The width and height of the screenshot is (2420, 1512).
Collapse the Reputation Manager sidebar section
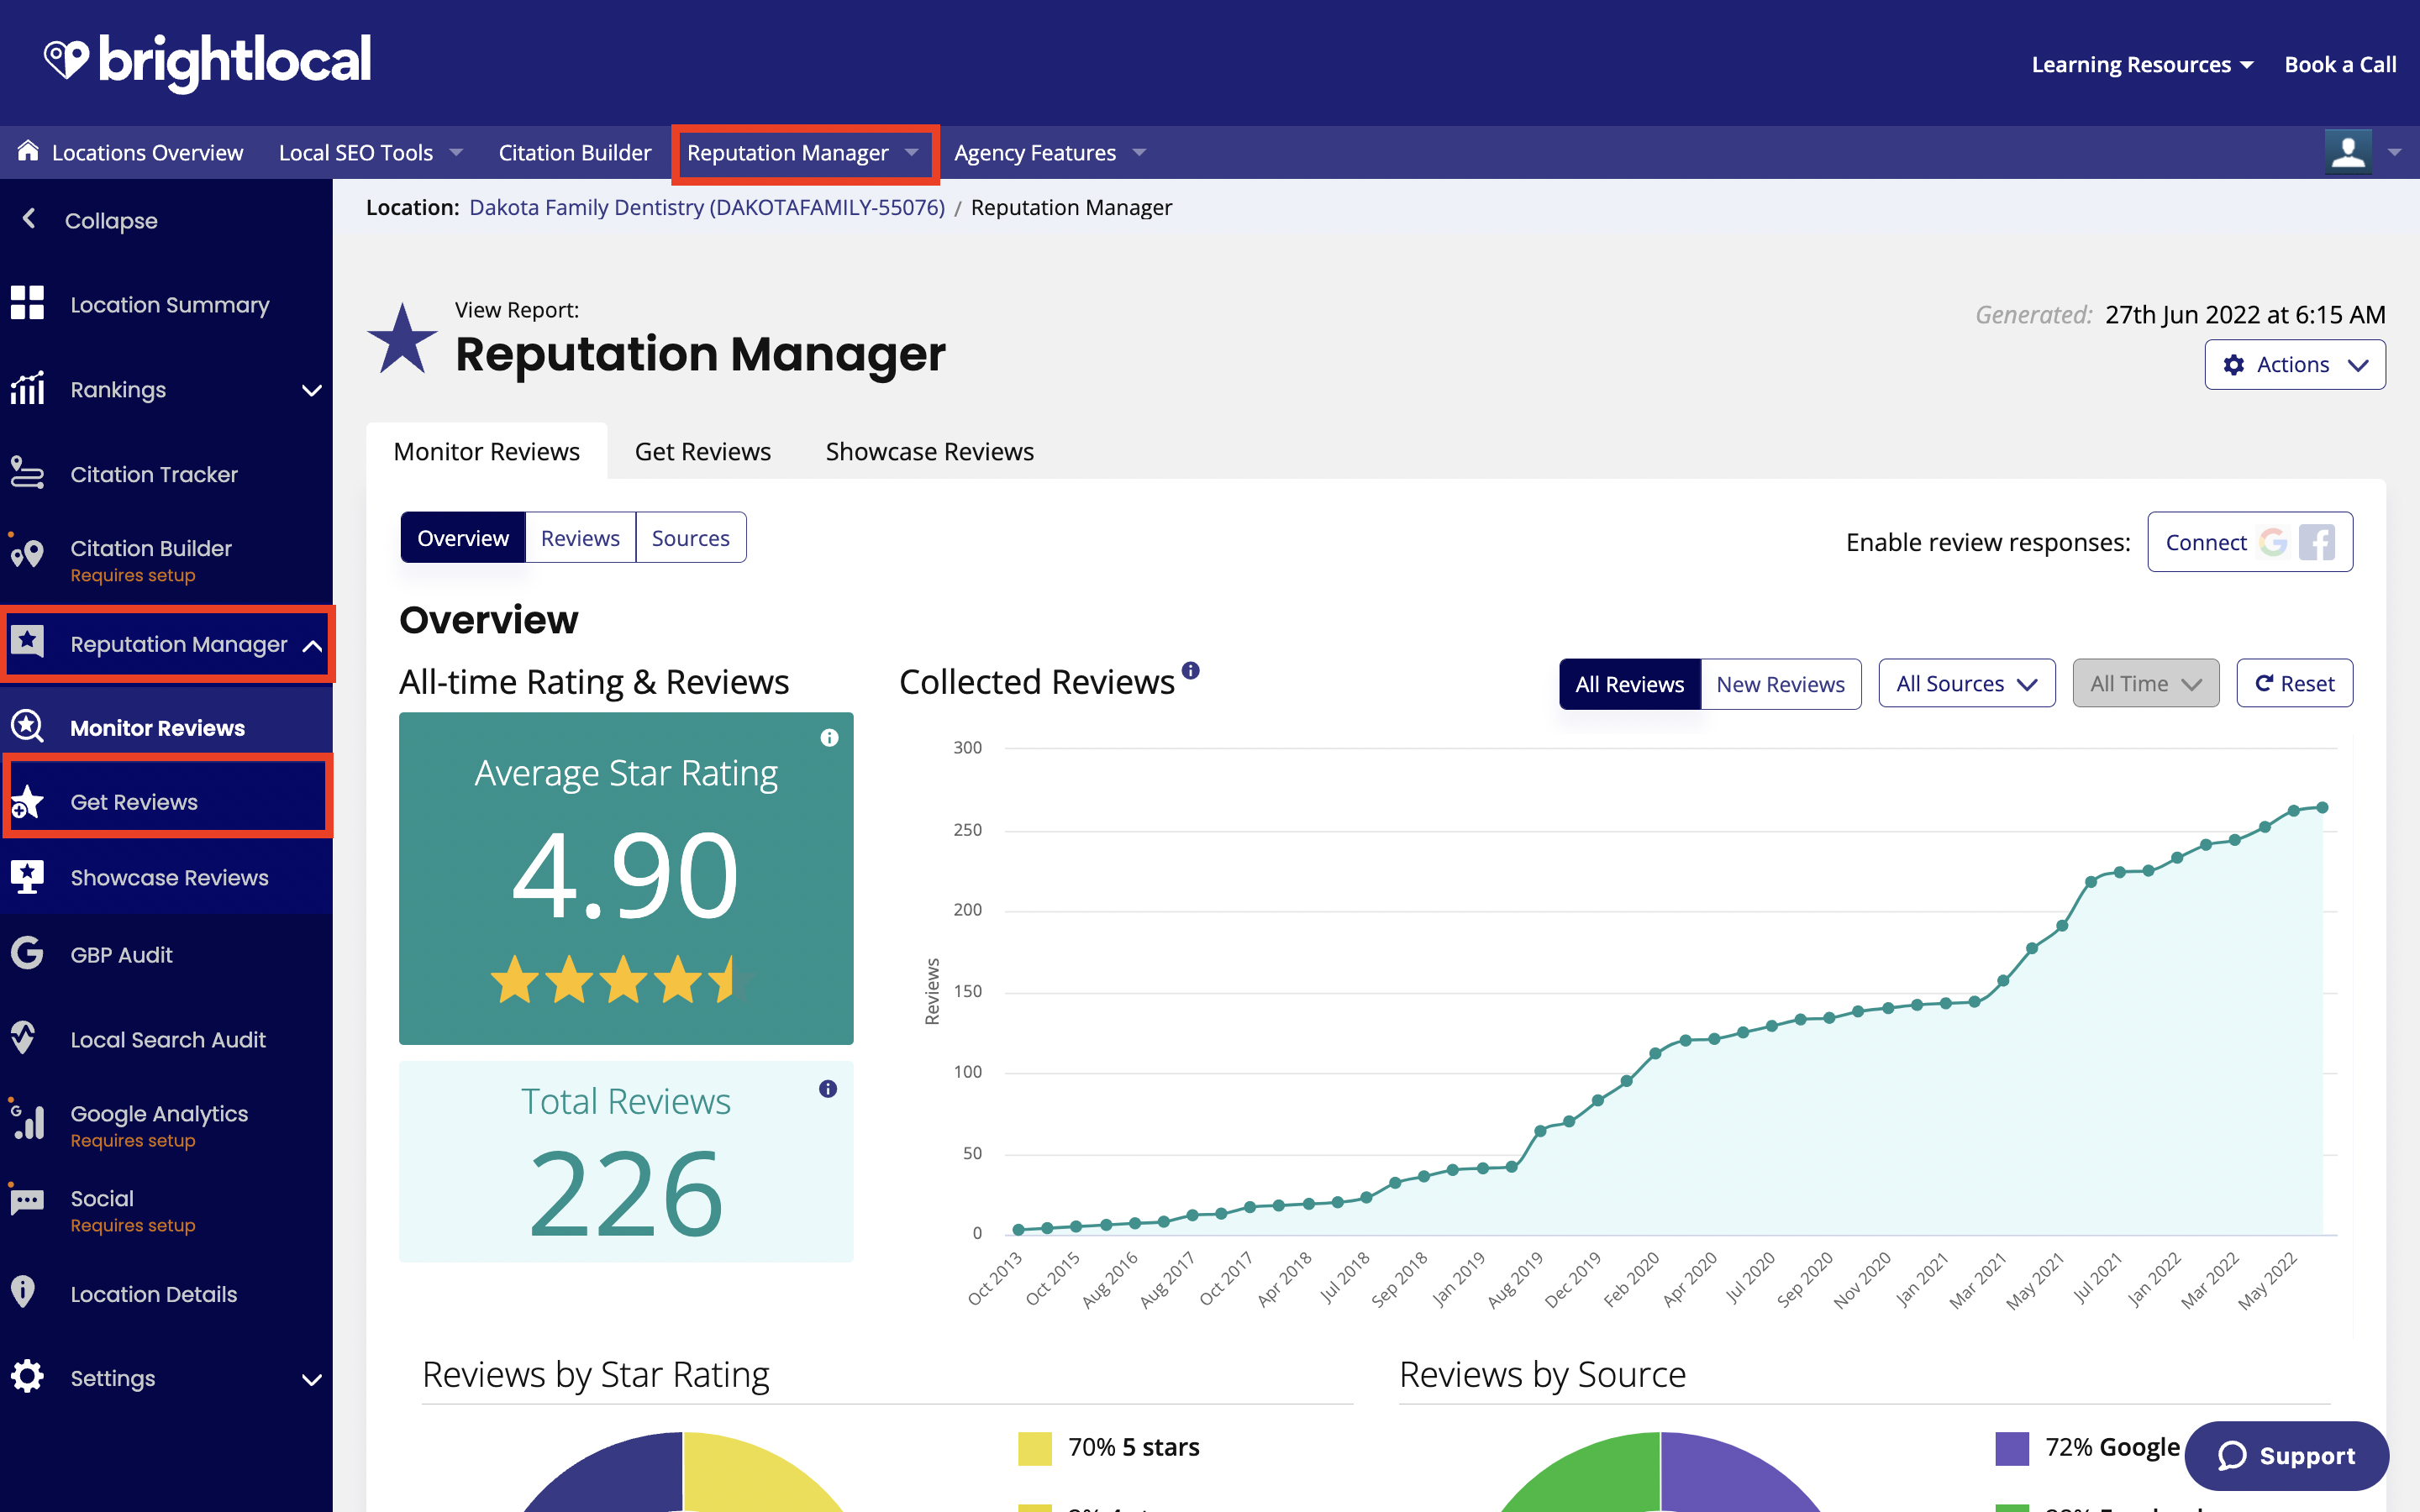pos(312,645)
